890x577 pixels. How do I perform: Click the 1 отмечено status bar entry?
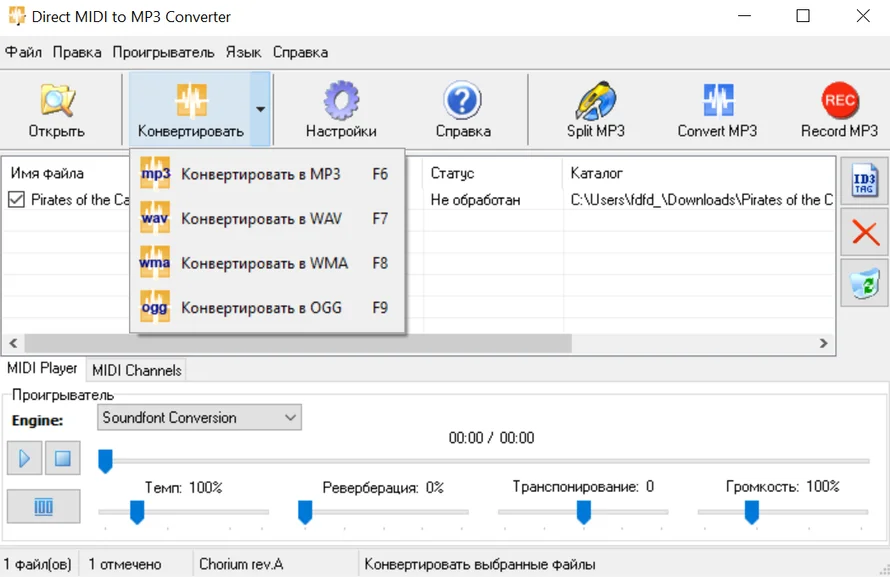coord(125,565)
